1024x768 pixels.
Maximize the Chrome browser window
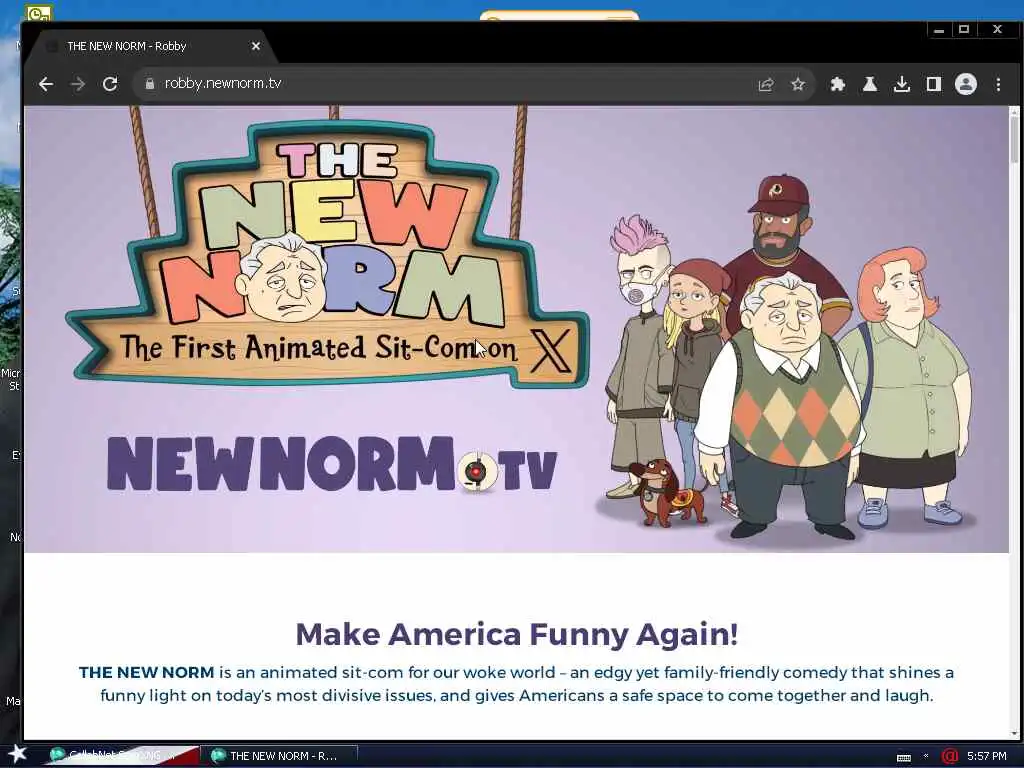pyautogui.click(x=964, y=29)
